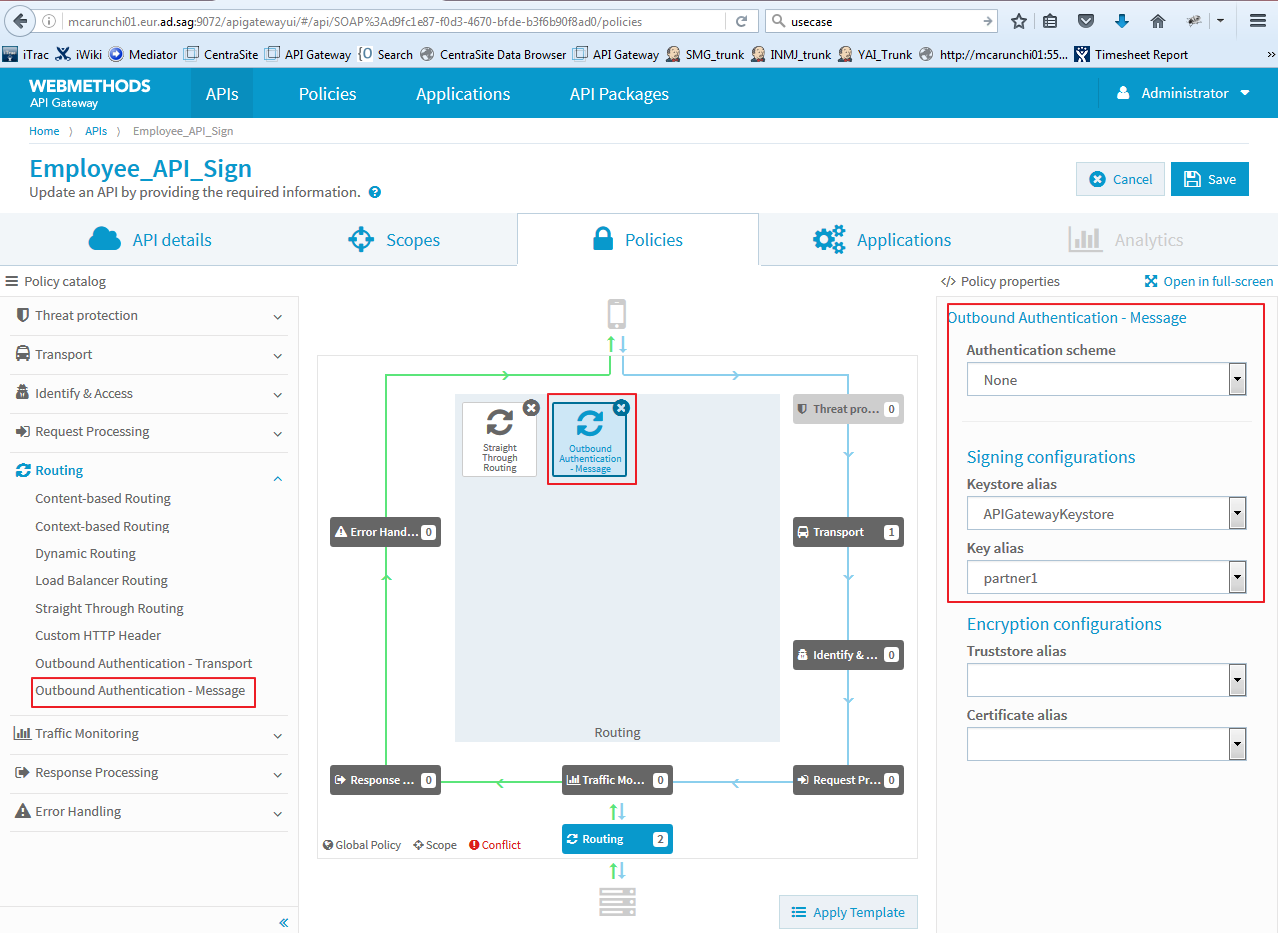Open the Truststore alias dropdown
This screenshot has width=1278, height=933.
coord(1106,681)
